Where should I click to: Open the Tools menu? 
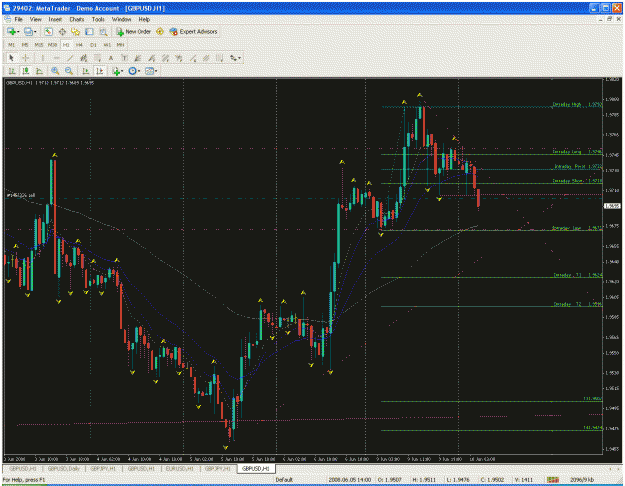(x=98, y=20)
